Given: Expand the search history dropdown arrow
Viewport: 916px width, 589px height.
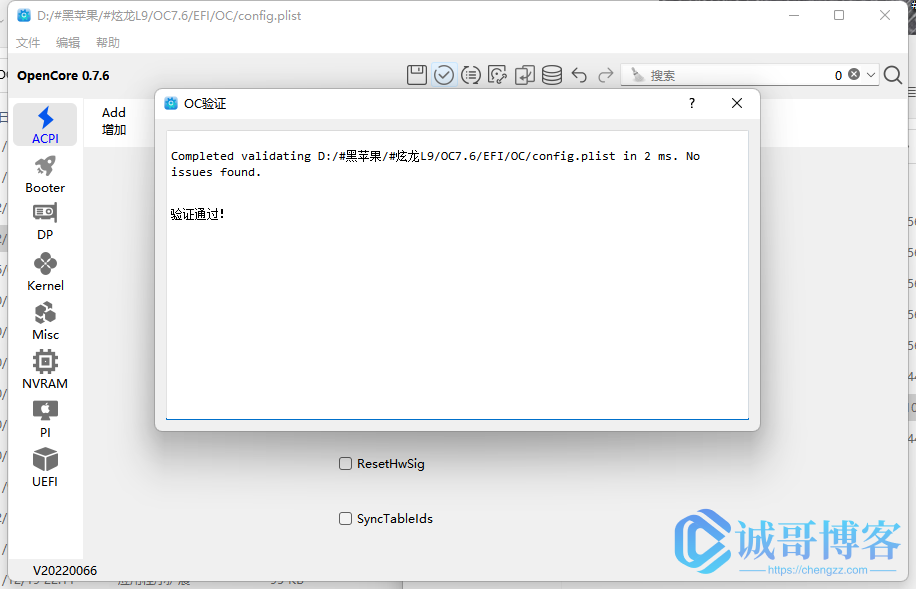Looking at the screenshot, I should (x=870, y=75).
